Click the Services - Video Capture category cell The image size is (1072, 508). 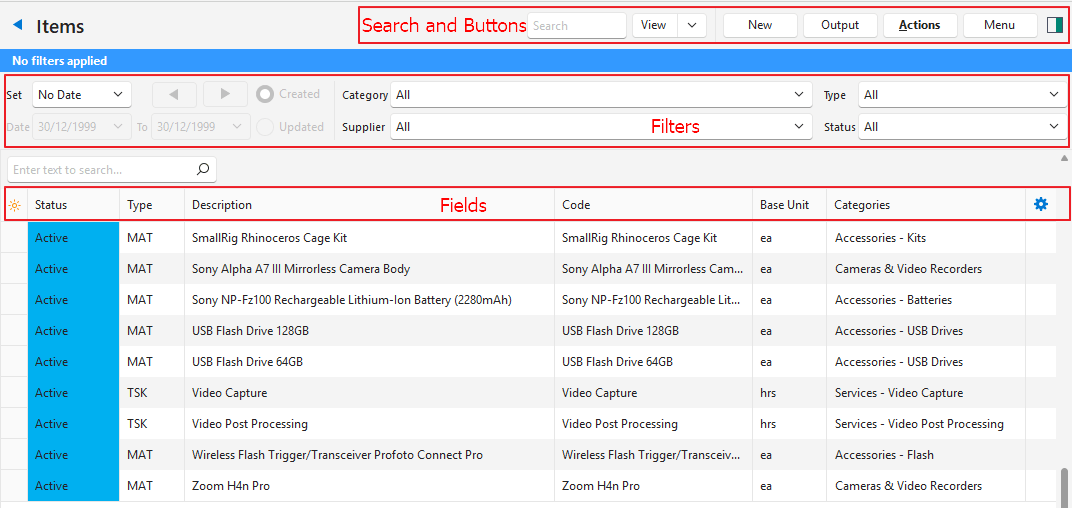point(926,392)
